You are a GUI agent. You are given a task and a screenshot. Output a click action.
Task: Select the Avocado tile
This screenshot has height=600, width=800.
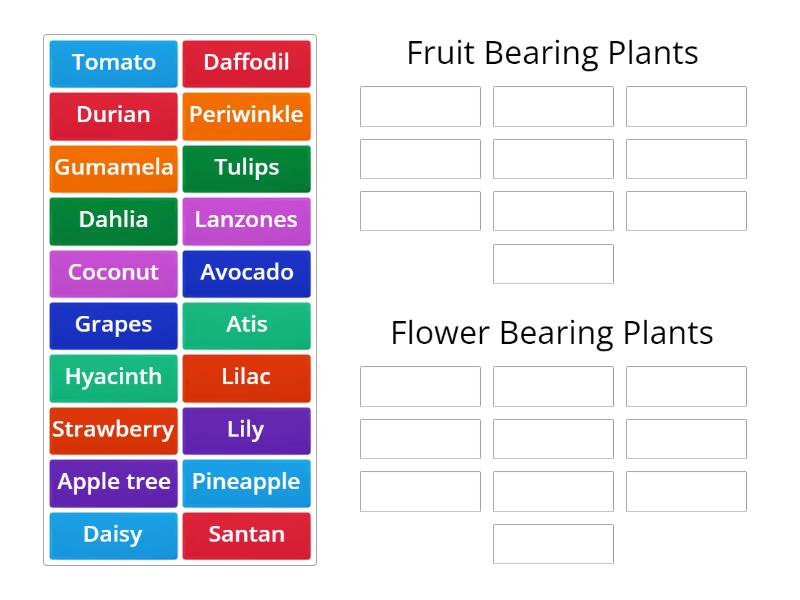tap(246, 273)
